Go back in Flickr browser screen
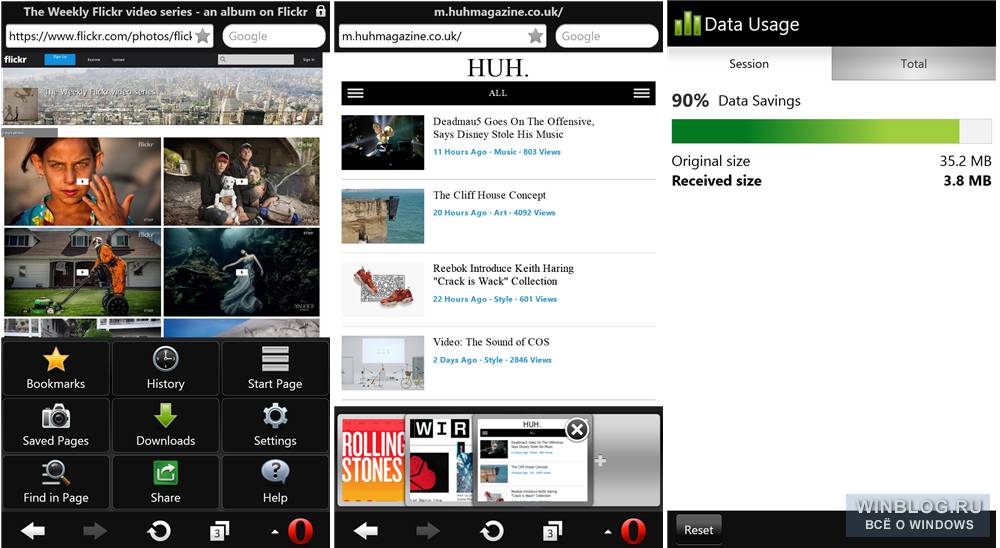The height and width of the screenshot is (548, 1000). click(x=33, y=530)
